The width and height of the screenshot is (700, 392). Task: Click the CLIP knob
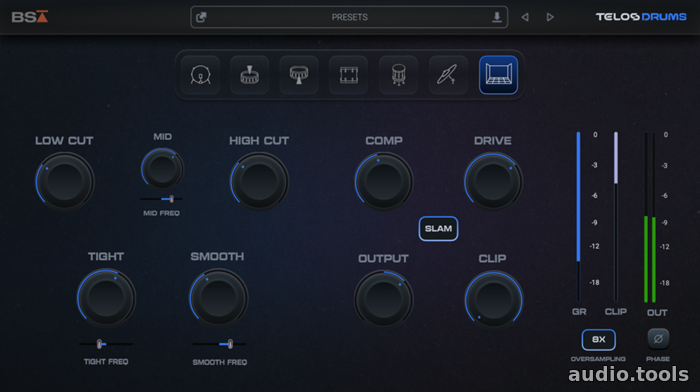coord(493,299)
